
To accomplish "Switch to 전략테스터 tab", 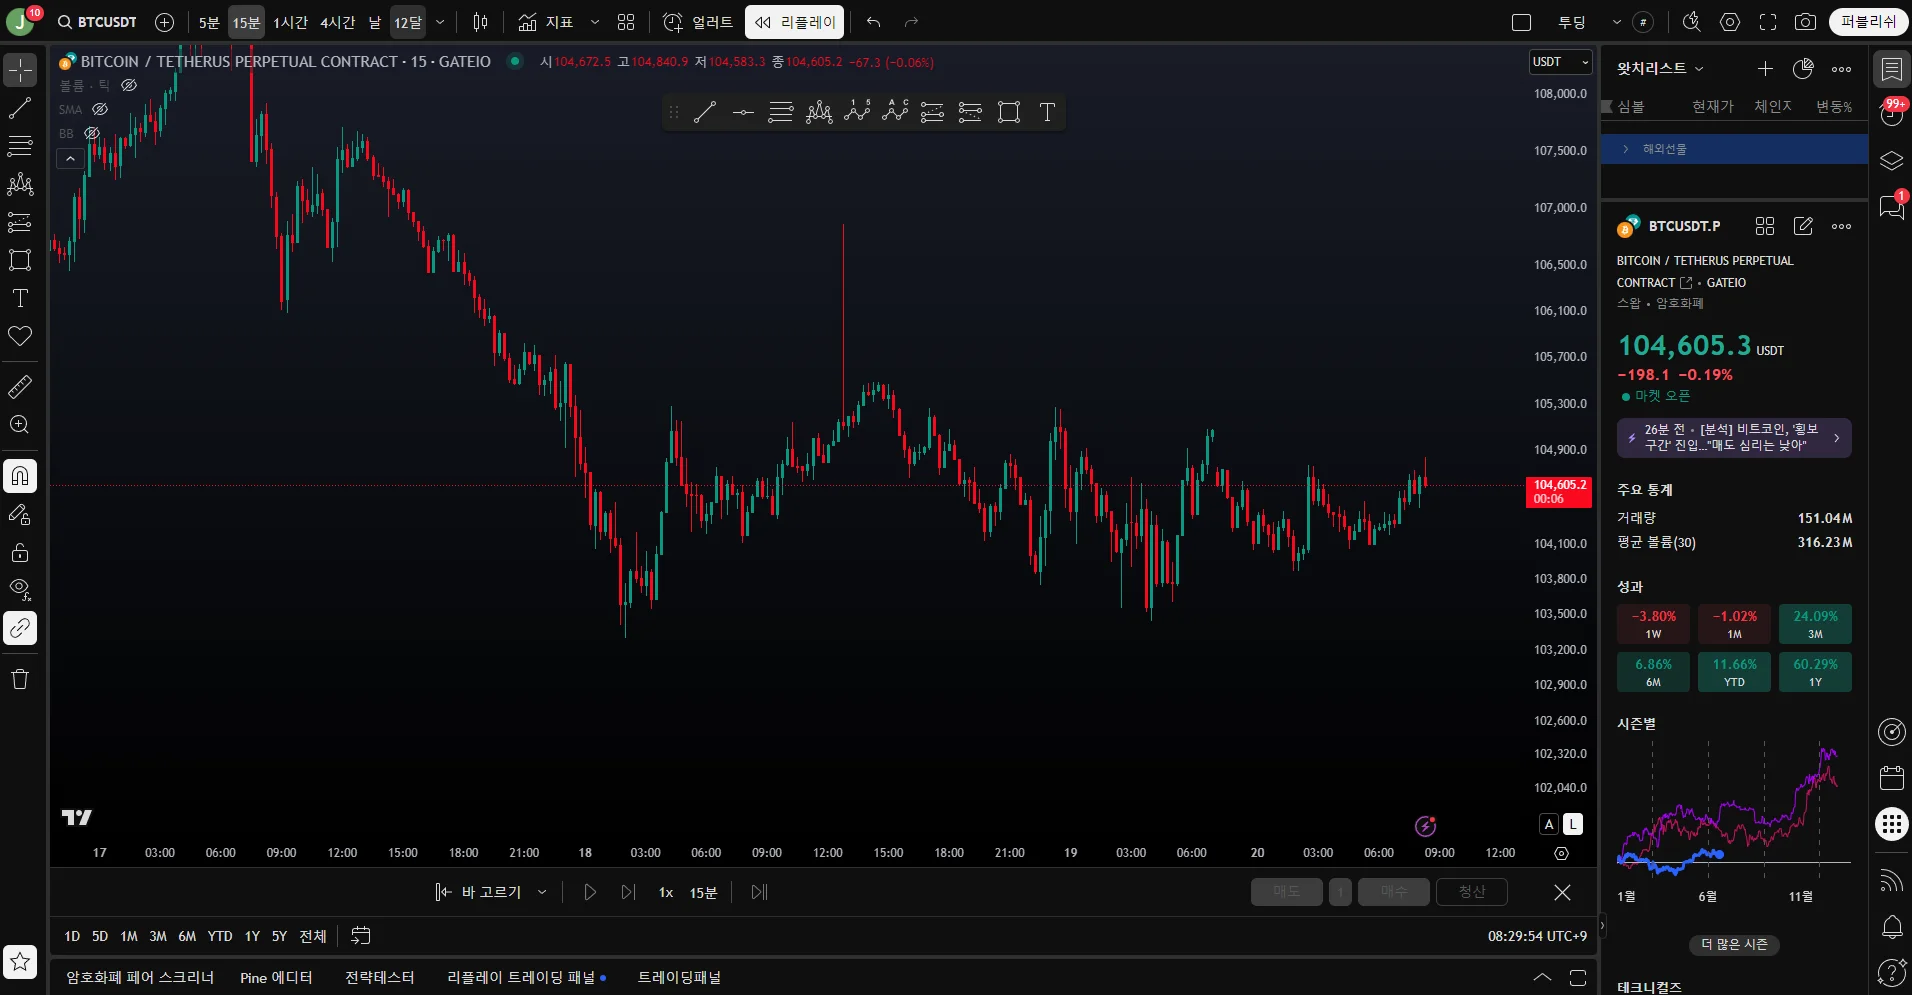I will [x=379, y=977].
